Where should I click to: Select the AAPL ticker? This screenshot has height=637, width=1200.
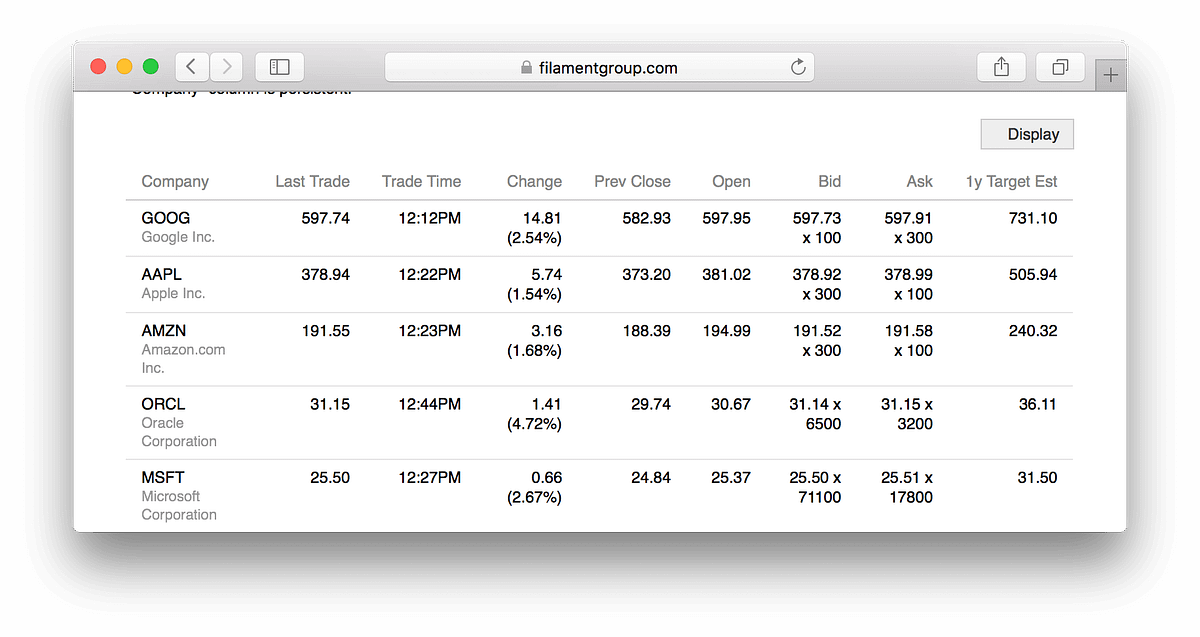pyautogui.click(x=162, y=274)
